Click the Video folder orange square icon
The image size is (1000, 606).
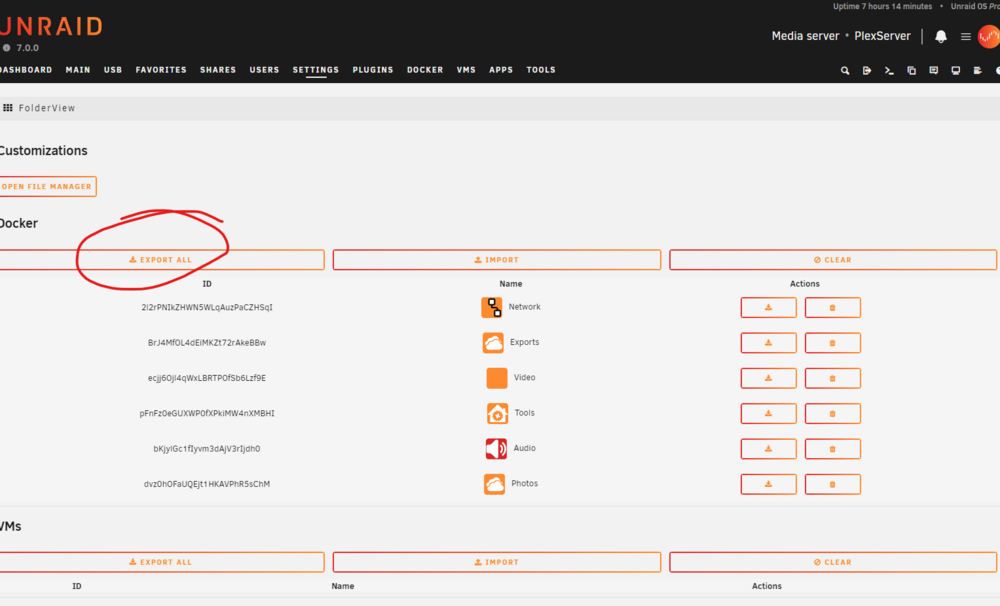(x=497, y=378)
